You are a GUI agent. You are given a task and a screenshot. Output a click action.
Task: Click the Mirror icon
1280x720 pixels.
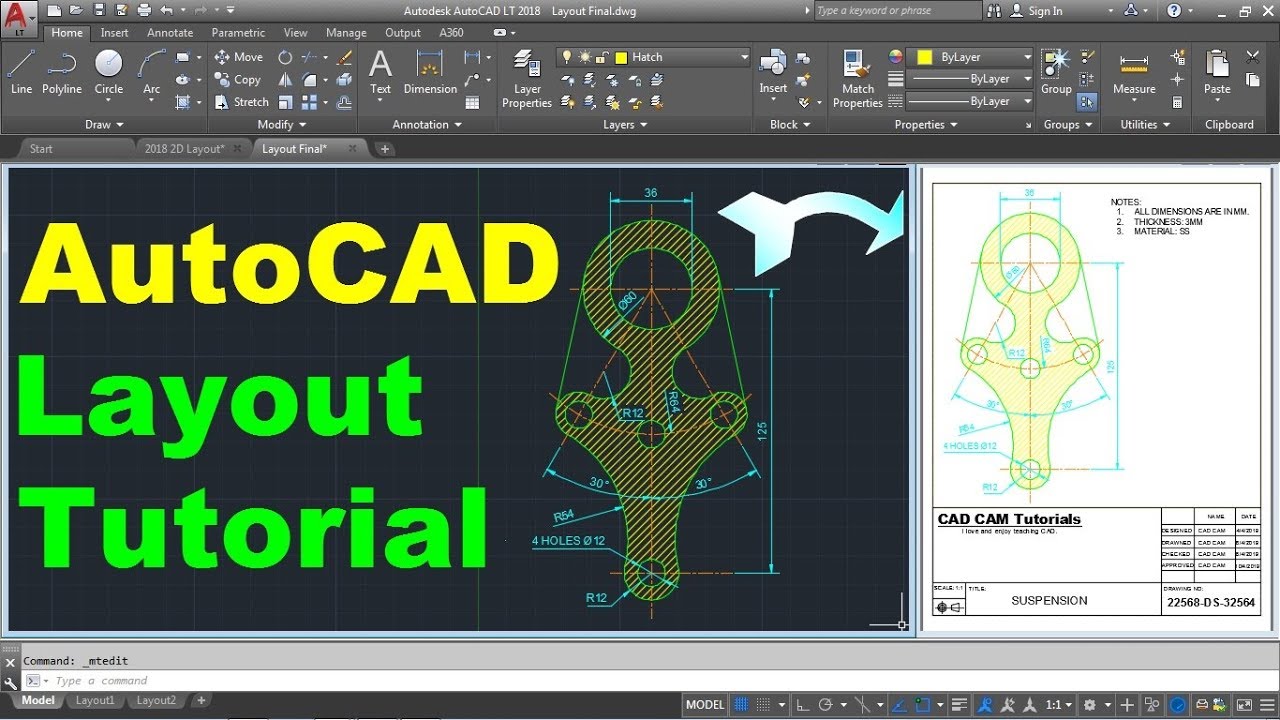point(285,79)
